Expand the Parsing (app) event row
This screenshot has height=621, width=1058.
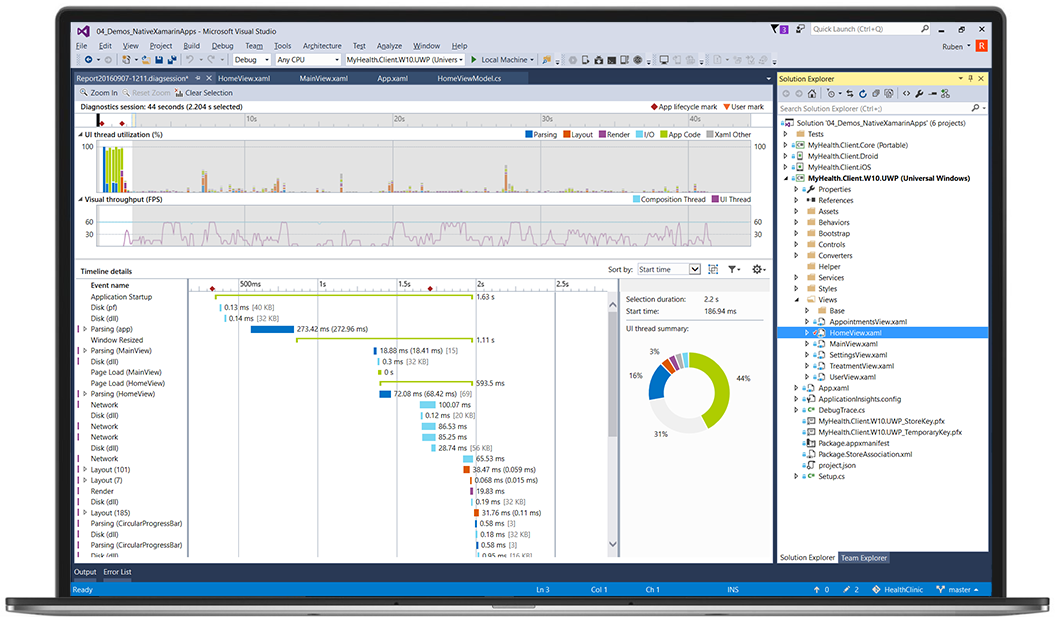pyautogui.click(x=85, y=329)
